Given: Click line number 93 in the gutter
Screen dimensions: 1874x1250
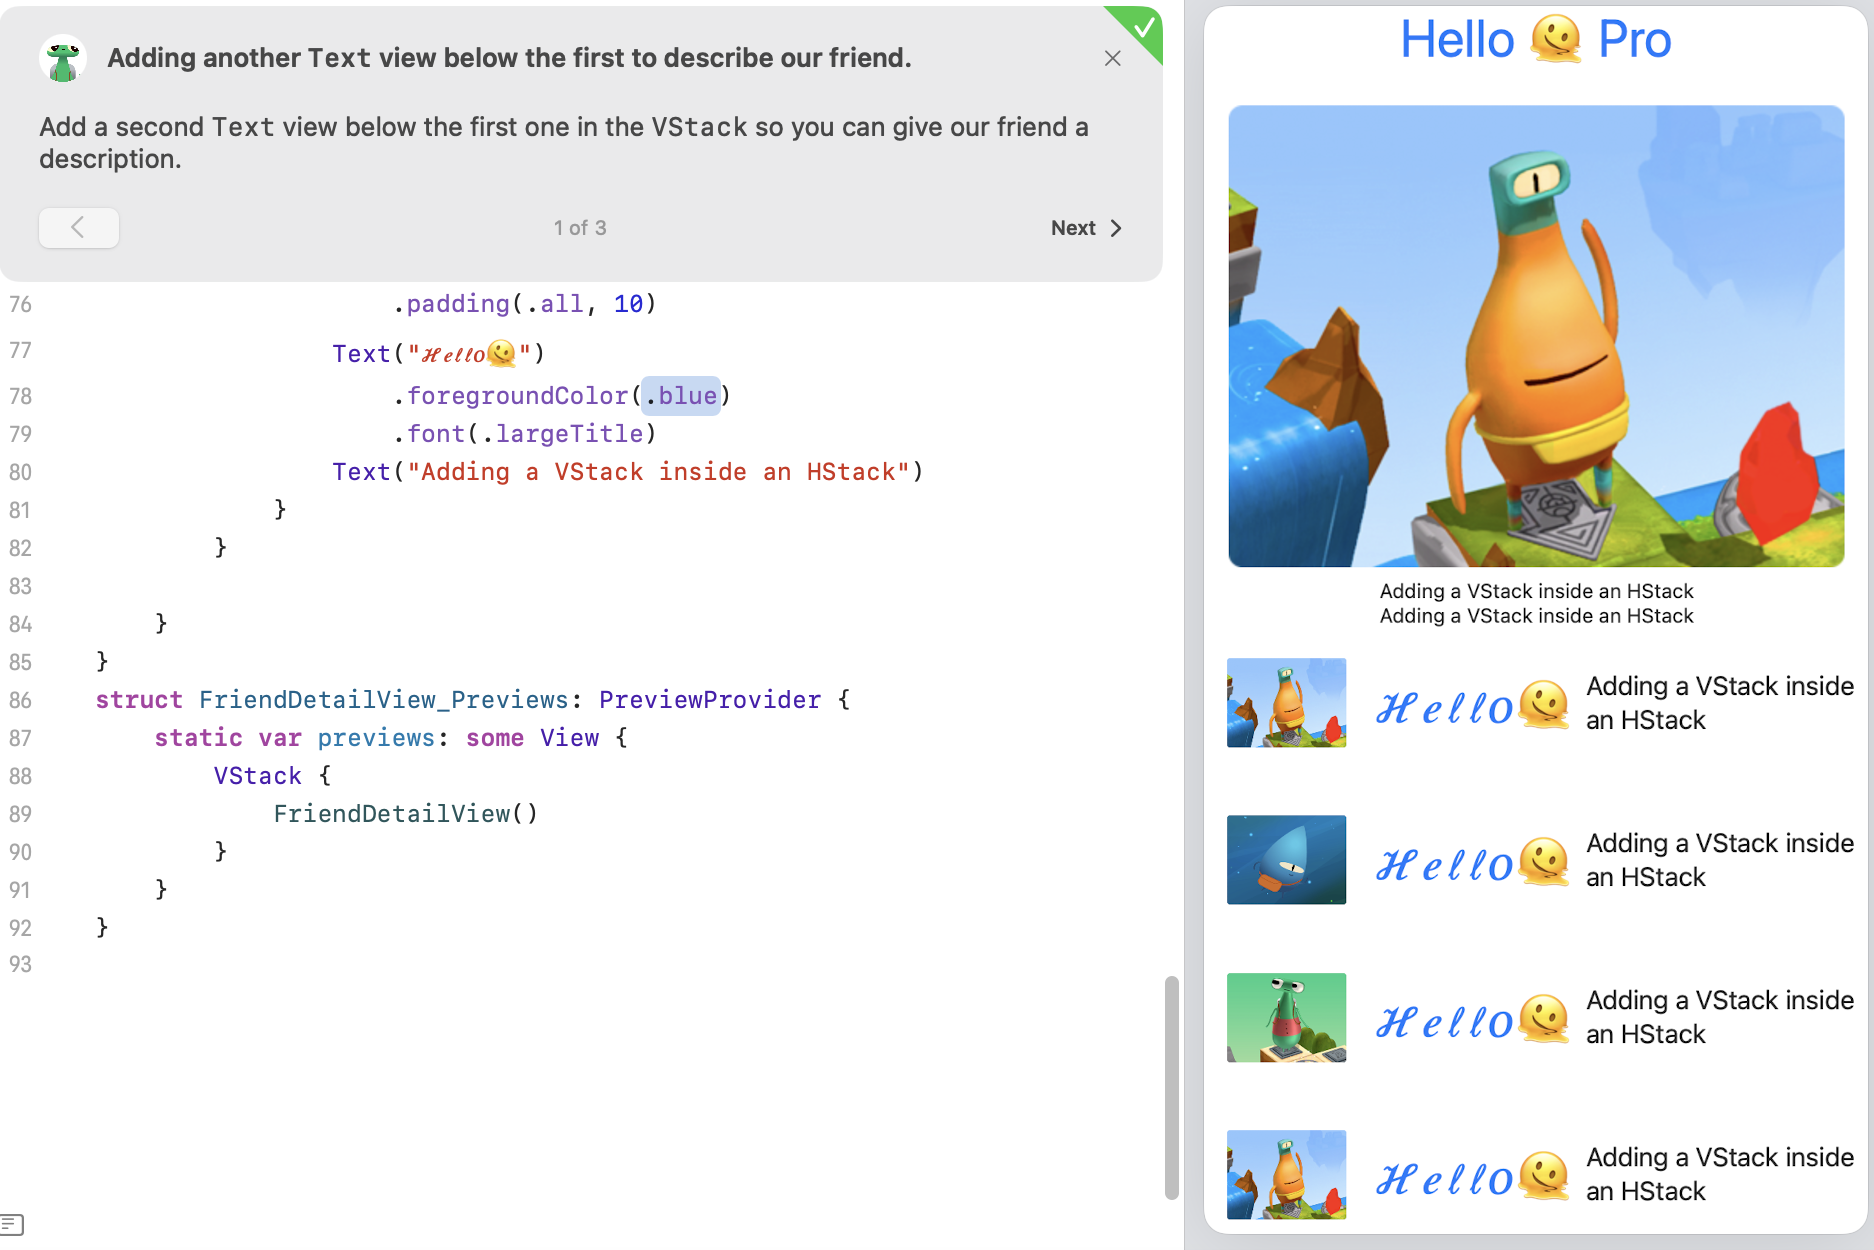Looking at the screenshot, I should (x=20, y=965).
